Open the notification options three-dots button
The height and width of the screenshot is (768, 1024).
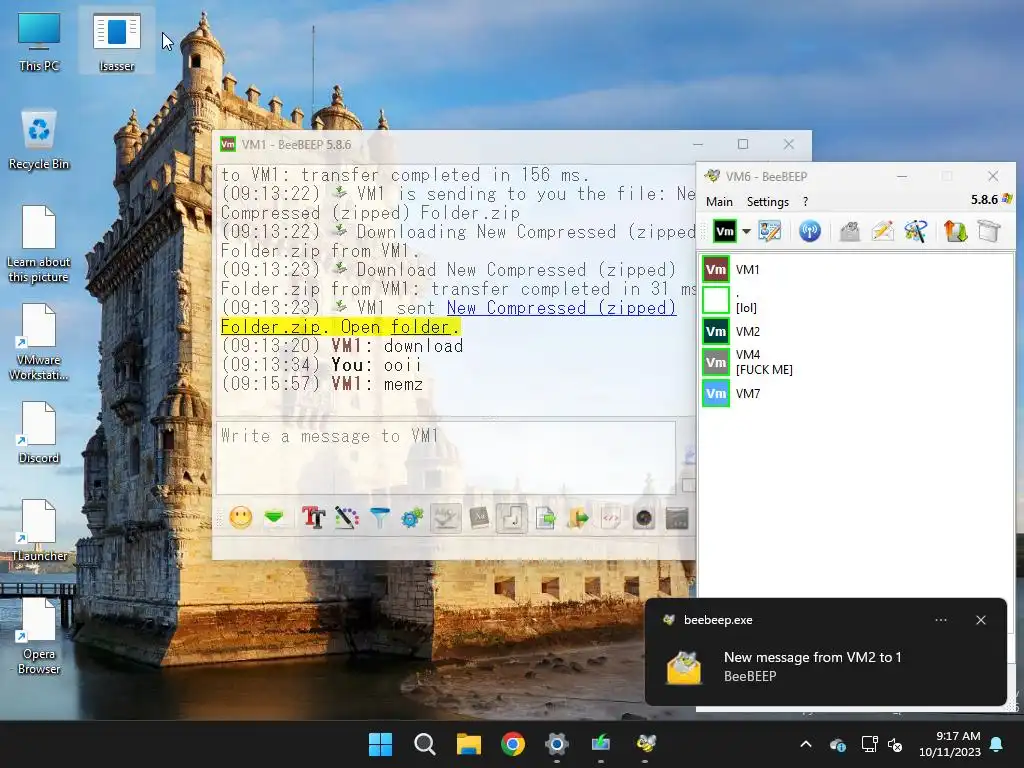(941, 620)
